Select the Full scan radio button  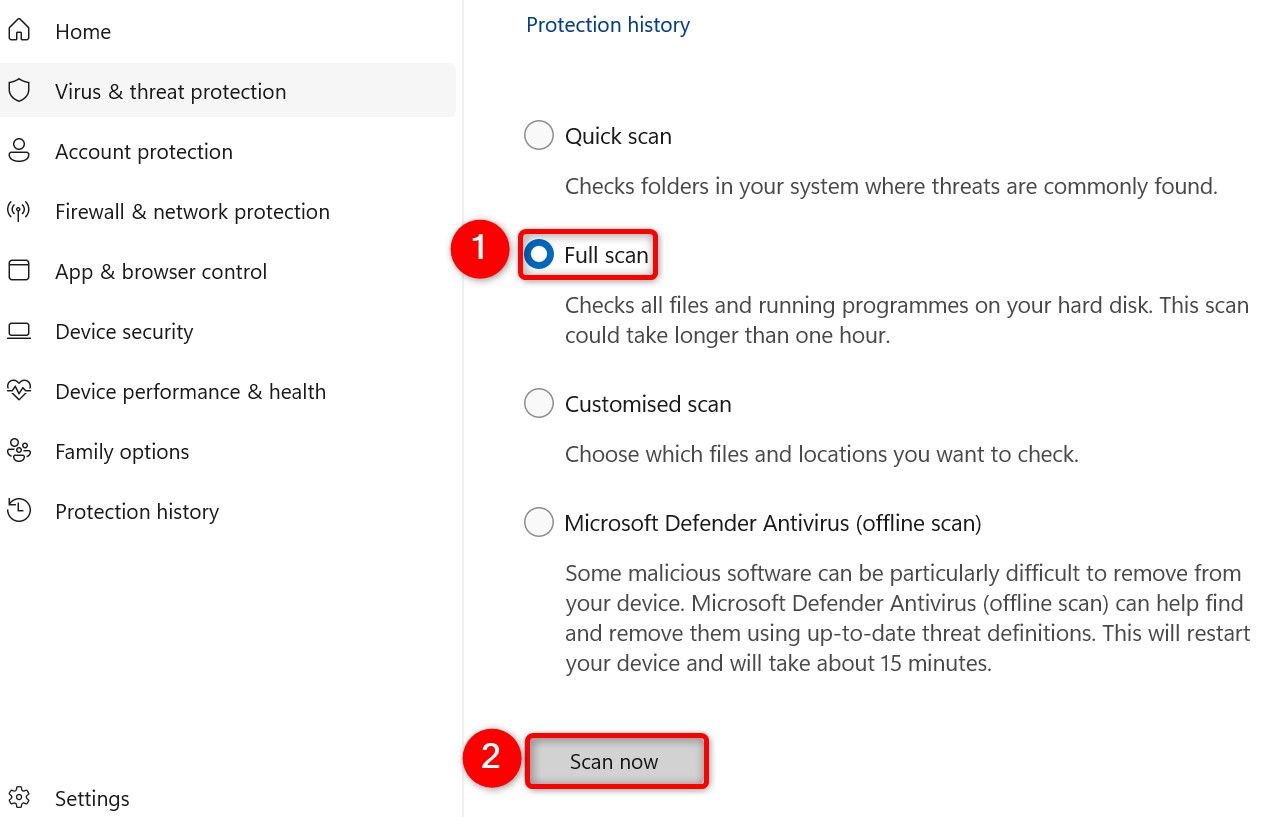[539, 254]
